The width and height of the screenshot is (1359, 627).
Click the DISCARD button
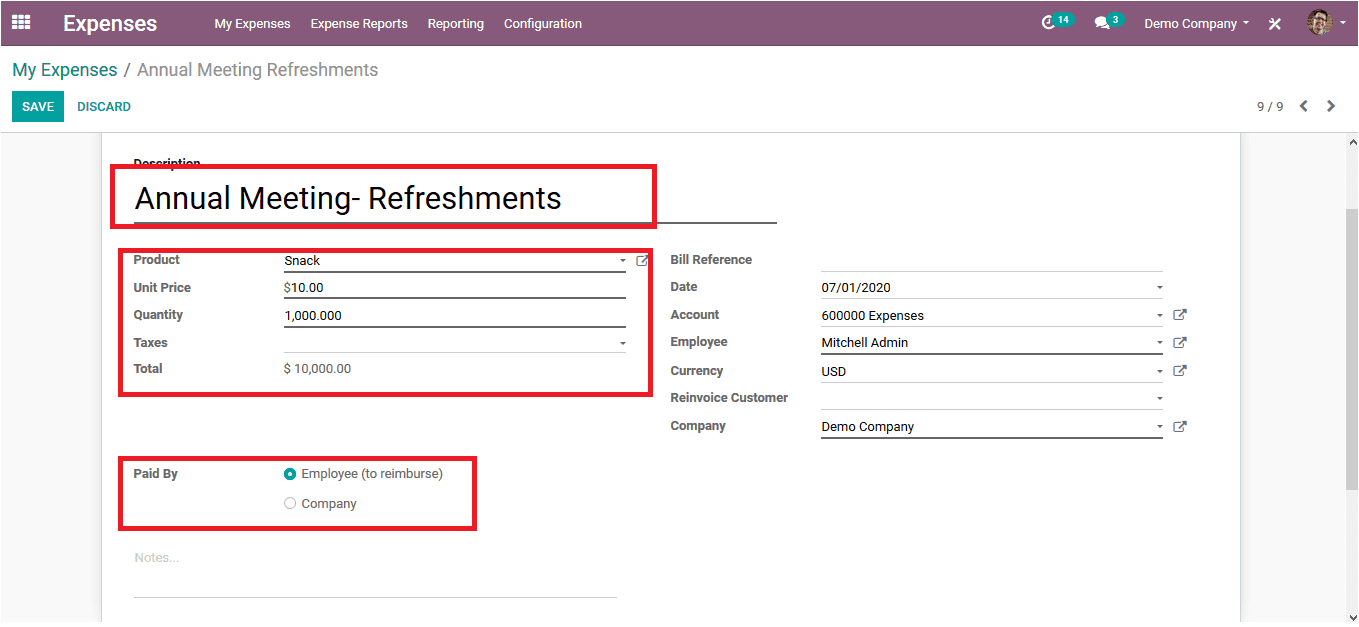click(104, 107)
